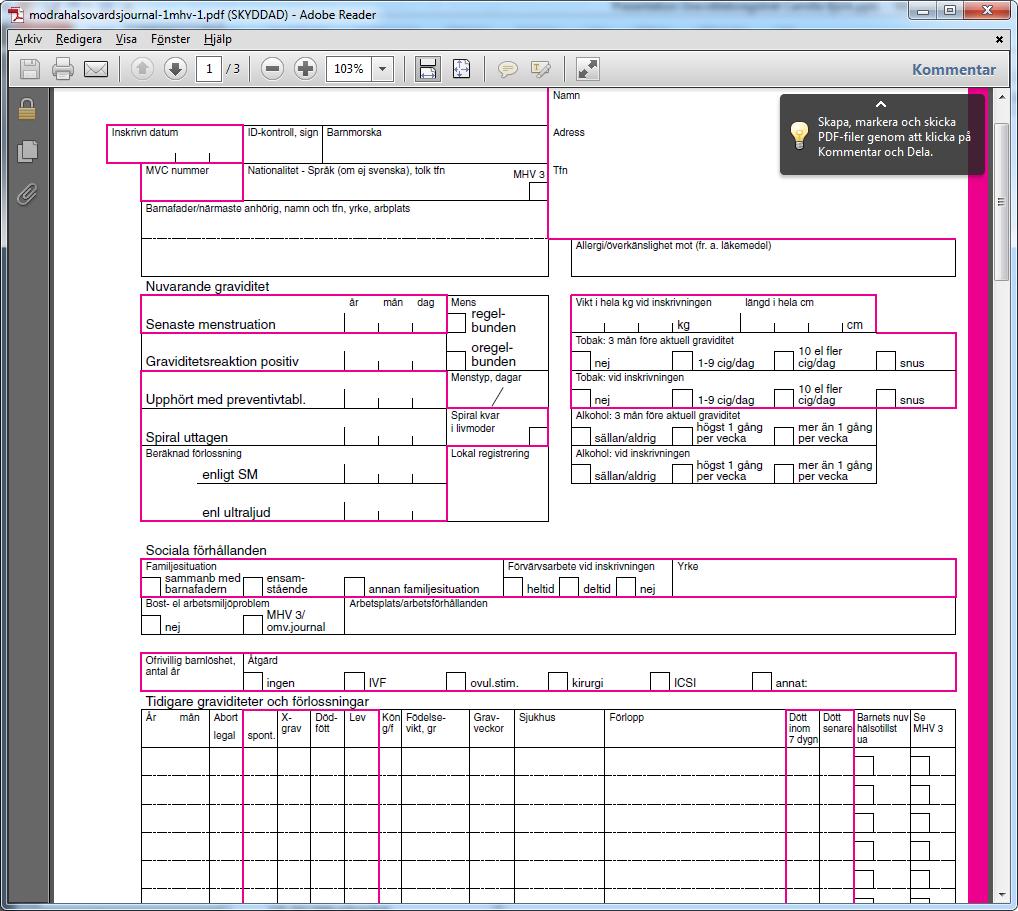Viewport: 1018px width, 911px height.
Task: Click the Allergi/överkänslighet field
Action: tap(763, 258)
